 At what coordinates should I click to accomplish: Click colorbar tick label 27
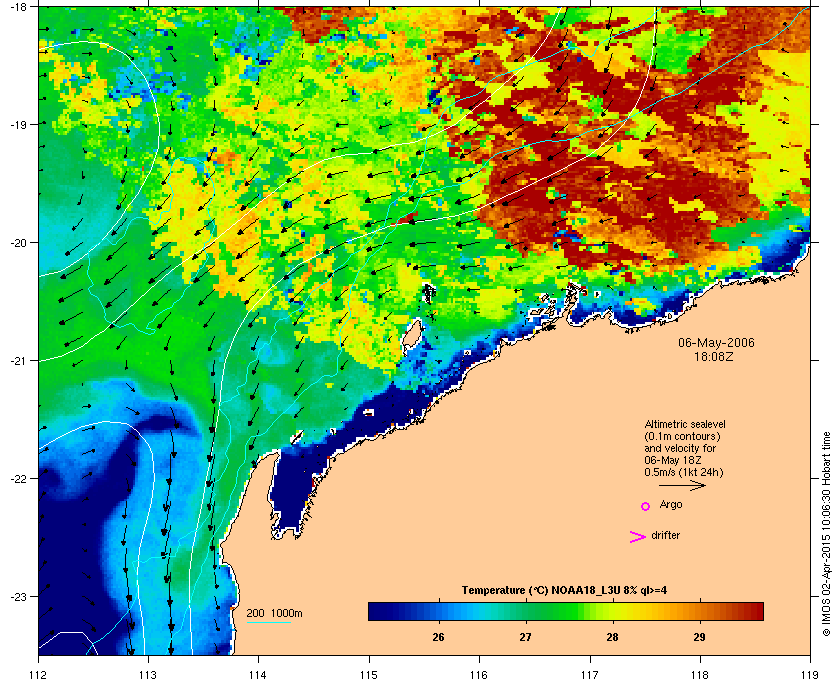tap(526, 638)
